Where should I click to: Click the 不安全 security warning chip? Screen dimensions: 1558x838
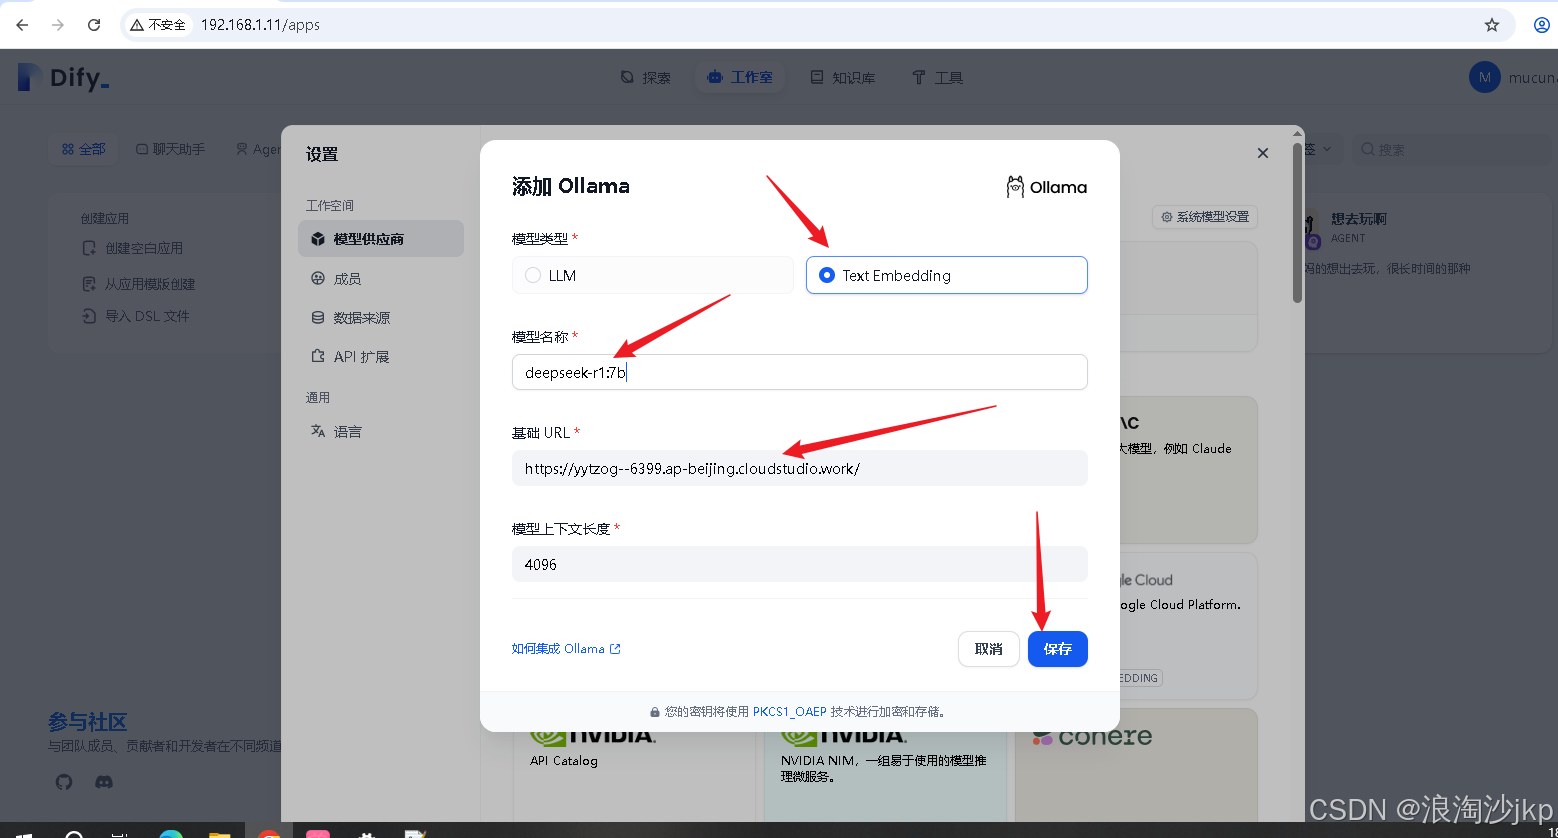point(157,25)
